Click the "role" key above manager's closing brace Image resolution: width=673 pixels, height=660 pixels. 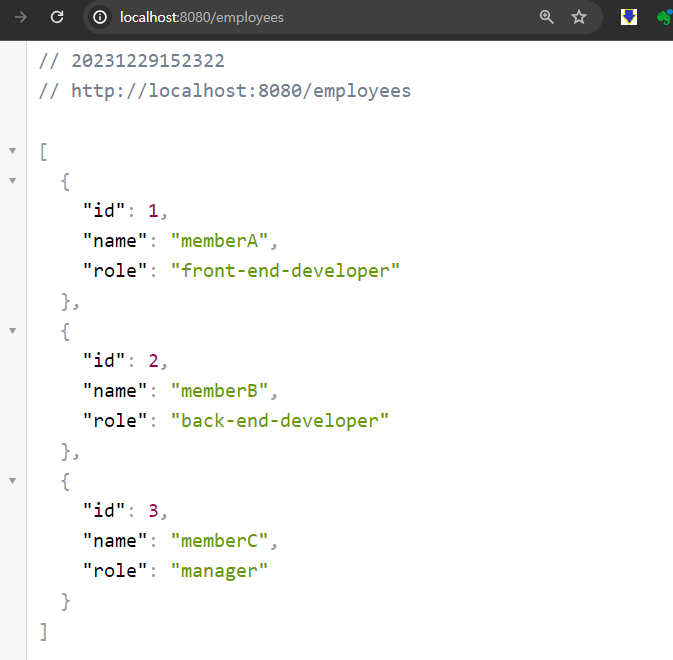(x=115, y=571)
